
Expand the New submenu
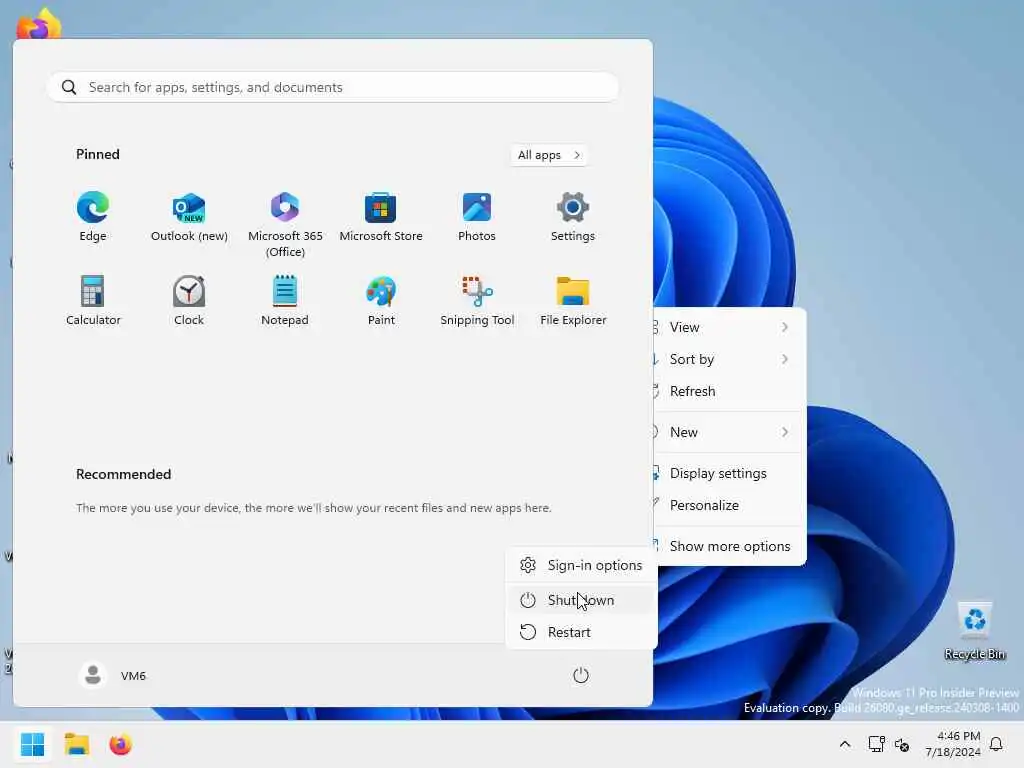point(729,432)
